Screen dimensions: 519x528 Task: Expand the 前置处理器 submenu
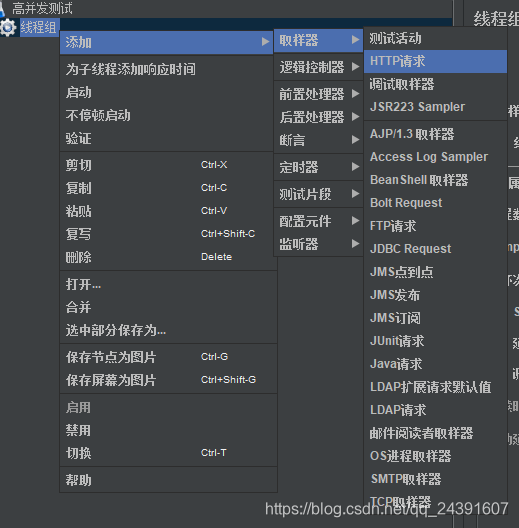point(318,94)
